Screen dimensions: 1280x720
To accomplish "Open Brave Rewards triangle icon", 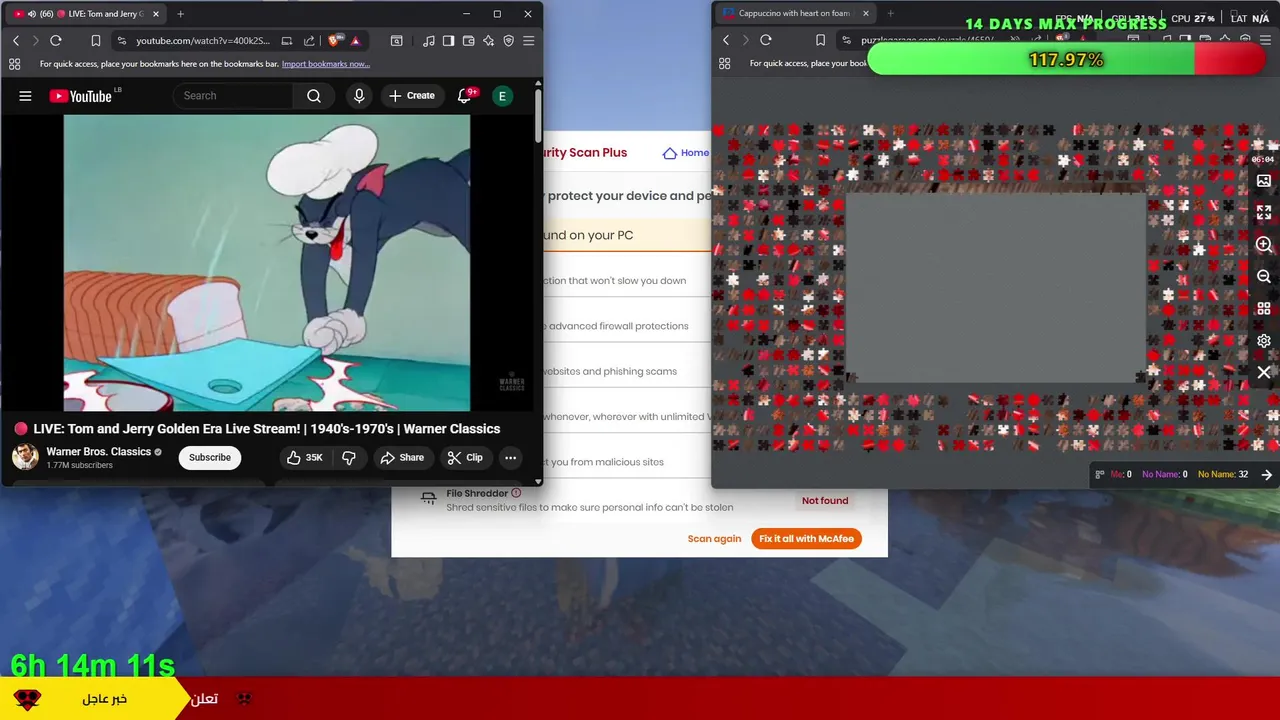I will click(356, 41).
